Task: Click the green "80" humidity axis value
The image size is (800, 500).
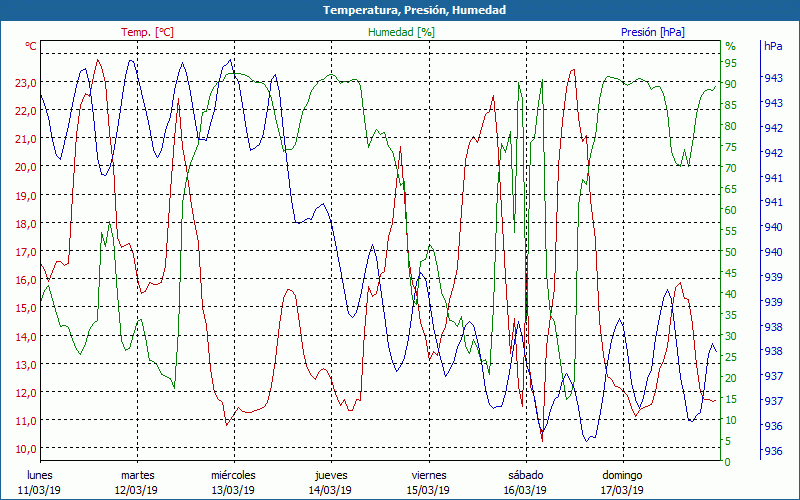Action: (731, 126)
